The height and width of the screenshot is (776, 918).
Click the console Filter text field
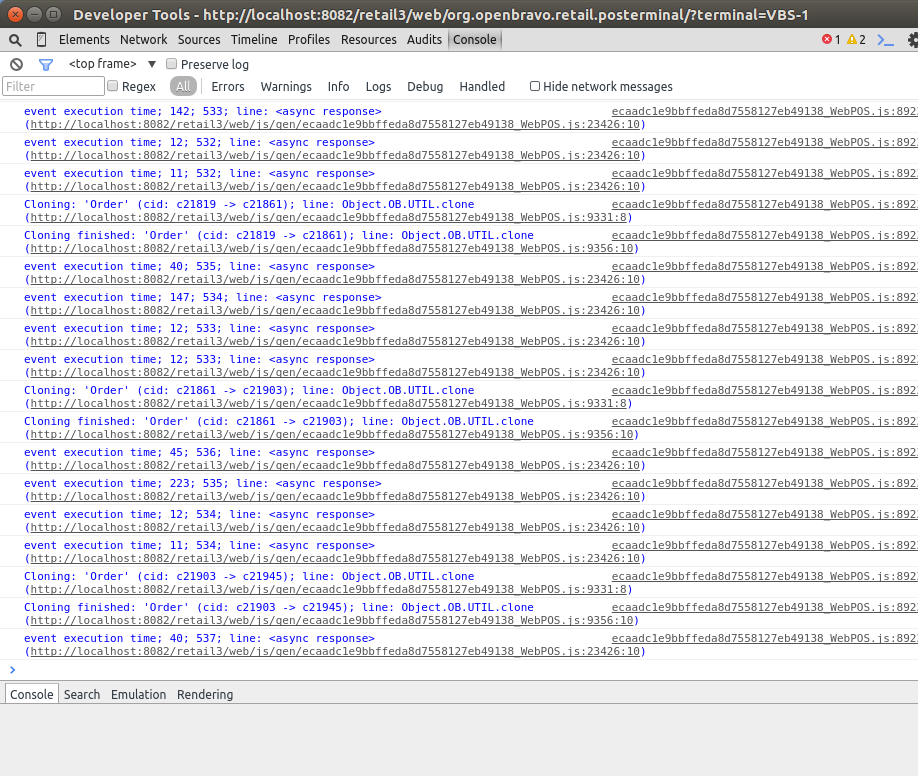coord(53,87)
